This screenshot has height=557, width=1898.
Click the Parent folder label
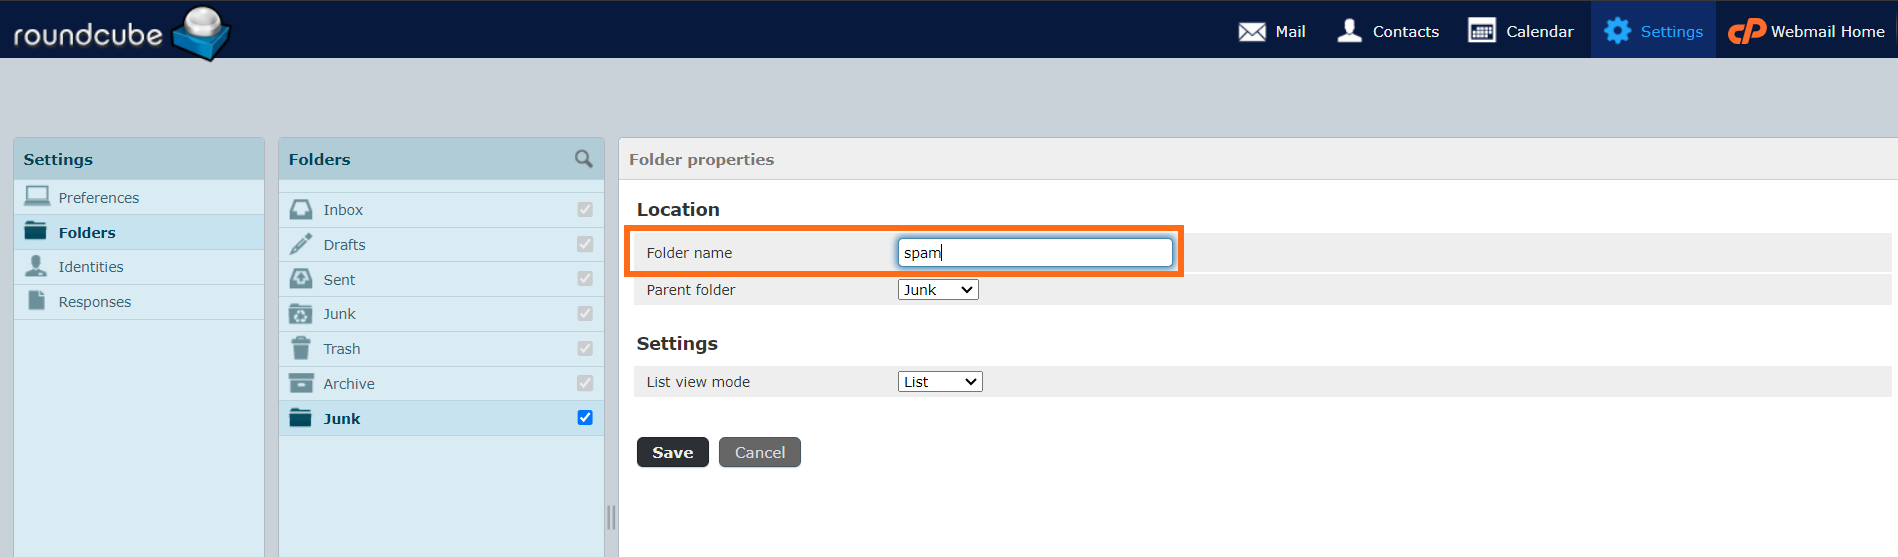tap(691, 290)
